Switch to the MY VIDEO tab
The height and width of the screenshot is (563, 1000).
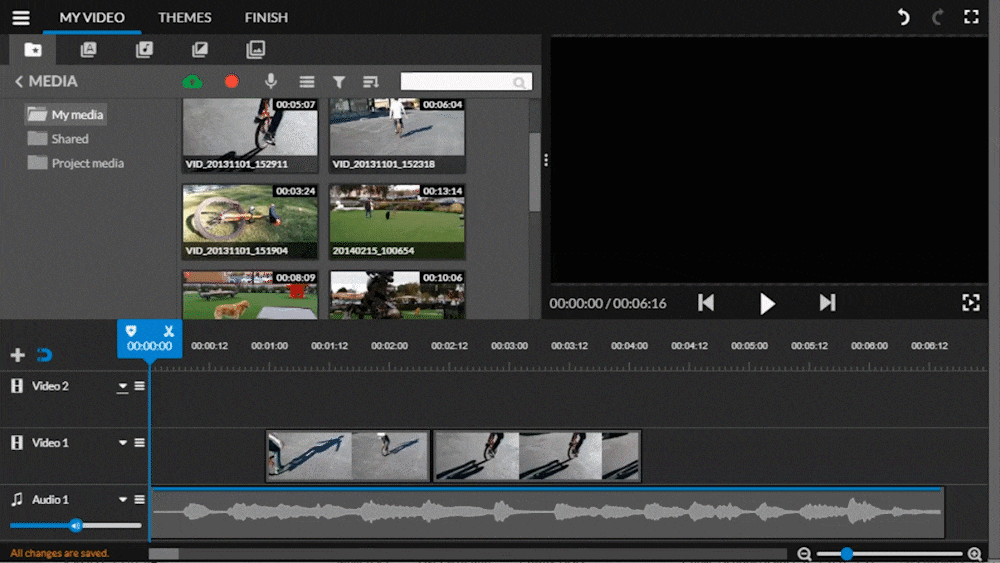pyautogui.click(x=92, y=17)
